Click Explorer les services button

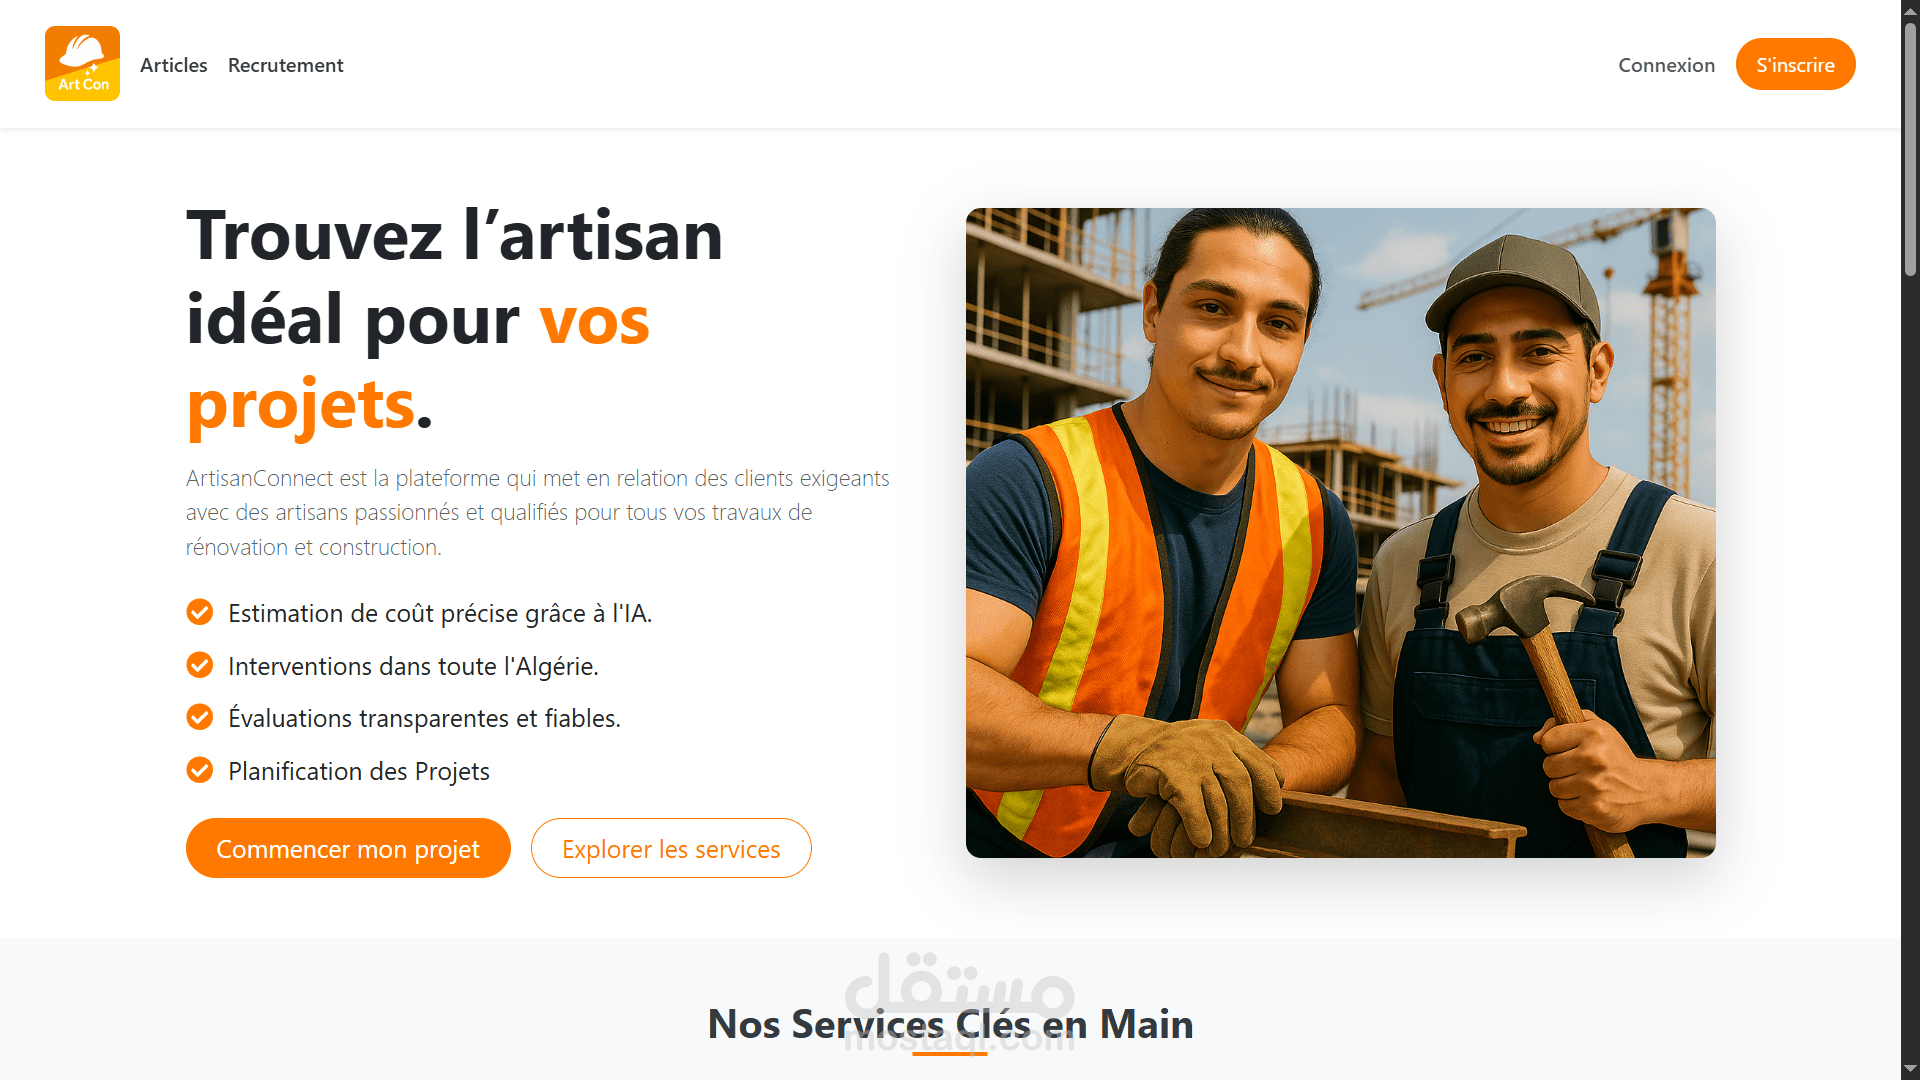point(671,848)
